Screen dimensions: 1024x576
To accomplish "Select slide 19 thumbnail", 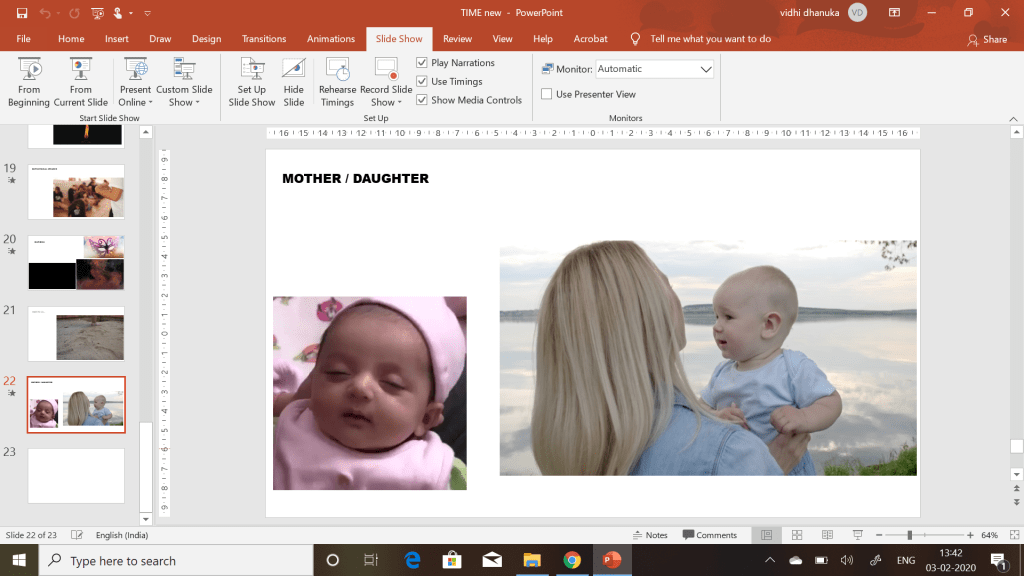I will click(x=76, y=191).
